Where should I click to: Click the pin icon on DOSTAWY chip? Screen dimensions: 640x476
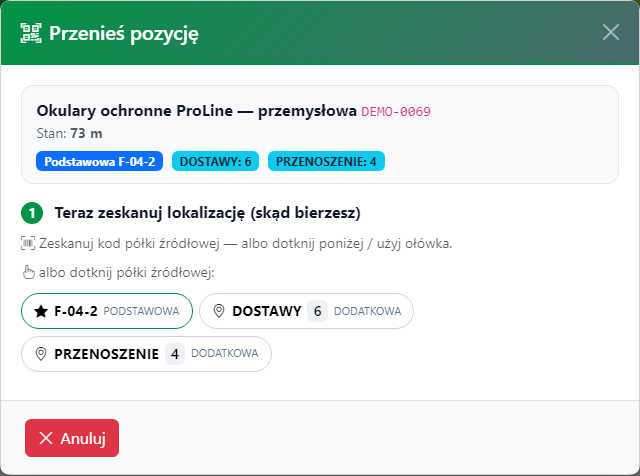point(219,311)
